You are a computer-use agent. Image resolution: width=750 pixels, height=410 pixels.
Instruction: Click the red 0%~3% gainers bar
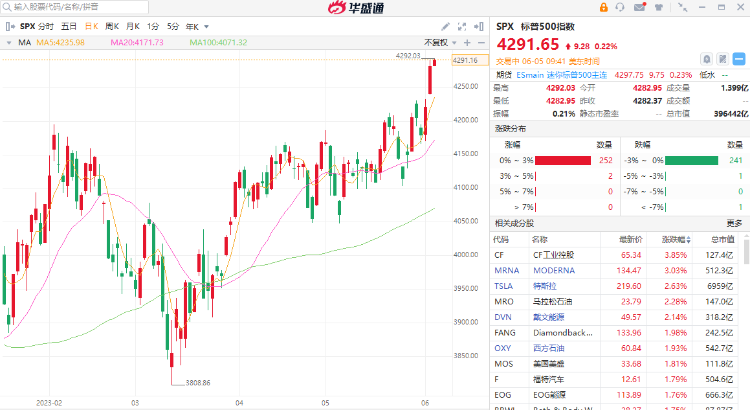563,160
